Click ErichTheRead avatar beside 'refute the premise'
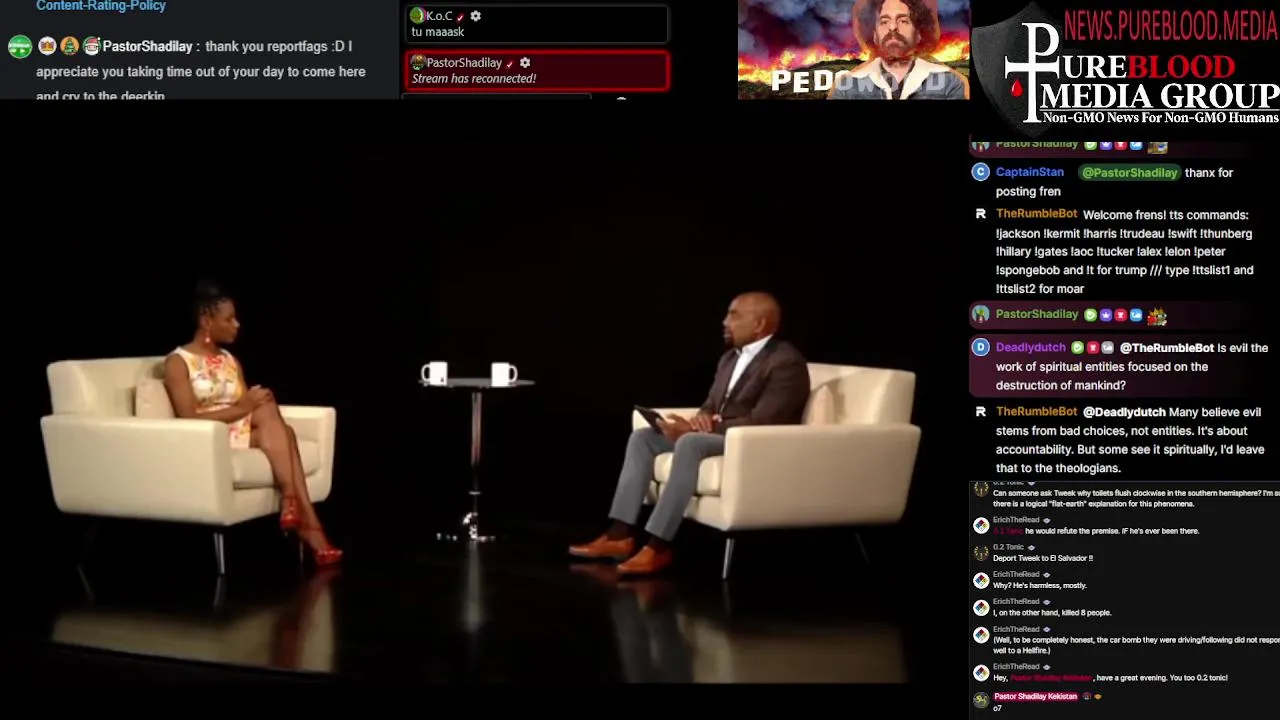Image resolution: width=1280 pixels, height=720 pixels. coord(981,526)
